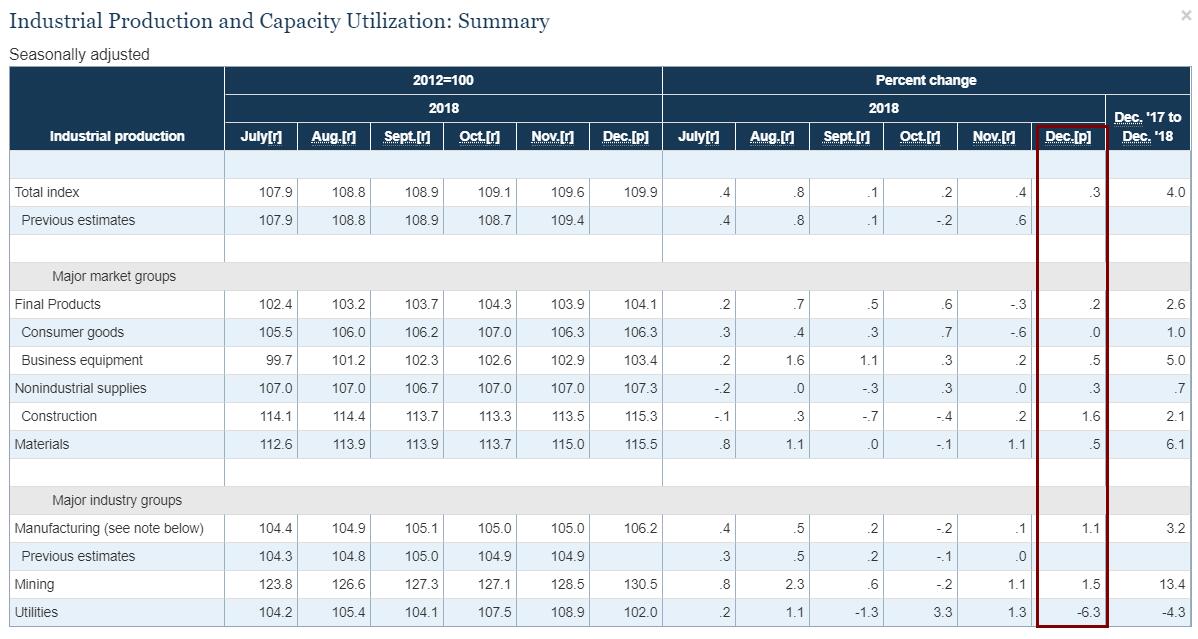Click the Major market groups heading
This screenshot has width=1198, height=639.
(114, 276)
